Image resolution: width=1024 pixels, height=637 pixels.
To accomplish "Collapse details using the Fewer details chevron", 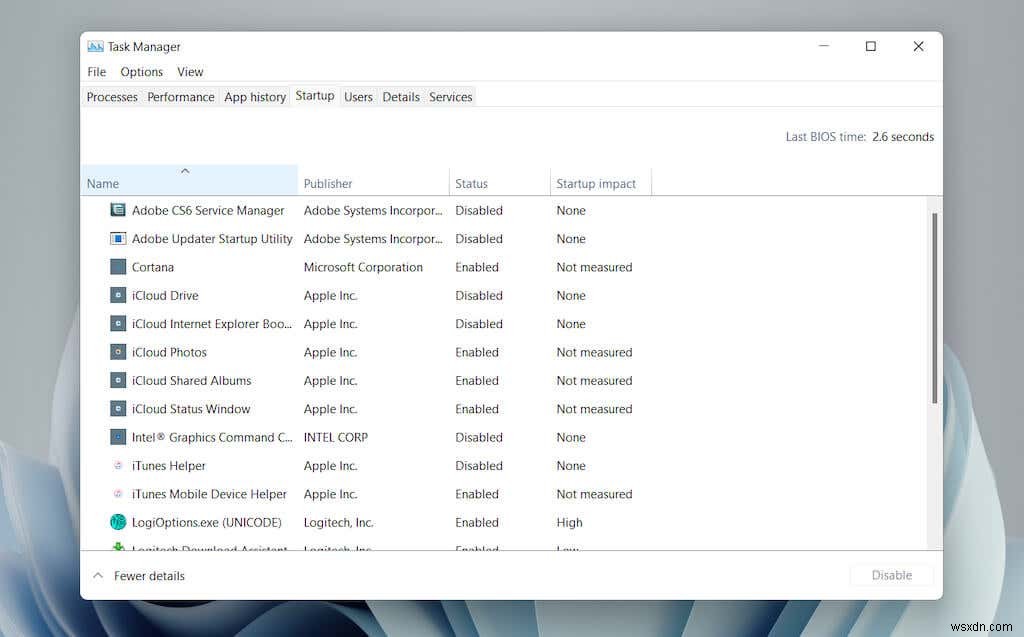I will click(98, 575).
